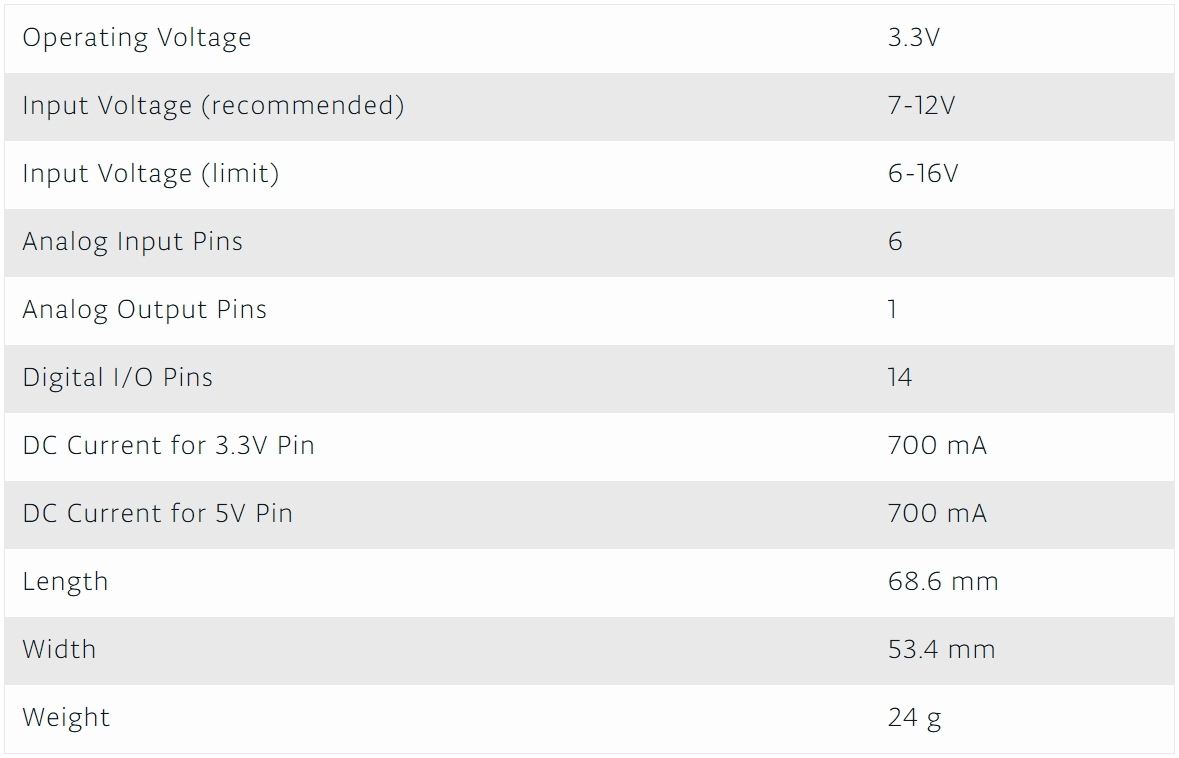Click the Analog Input Pins label
Screen dimensions: 1179x758
(x=133, y=242)
